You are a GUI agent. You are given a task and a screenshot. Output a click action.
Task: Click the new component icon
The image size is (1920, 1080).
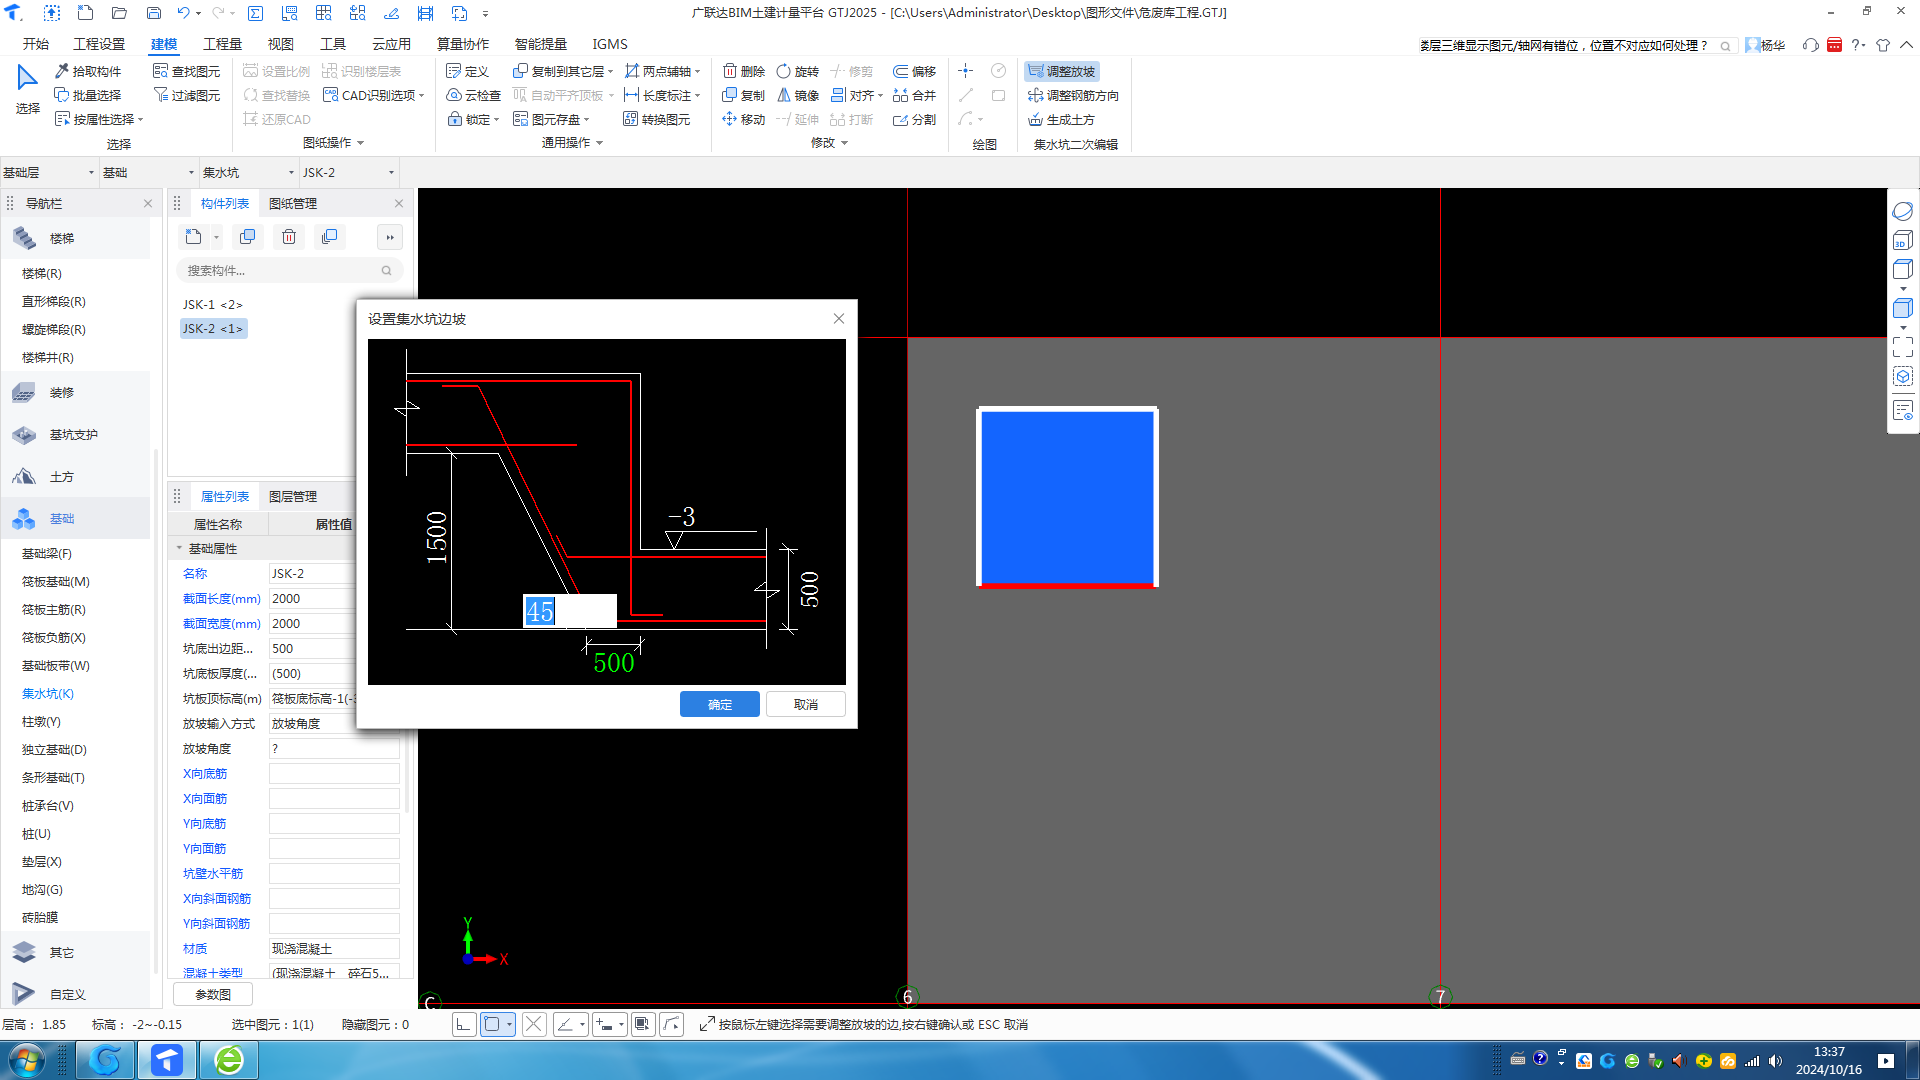[193, 237]
